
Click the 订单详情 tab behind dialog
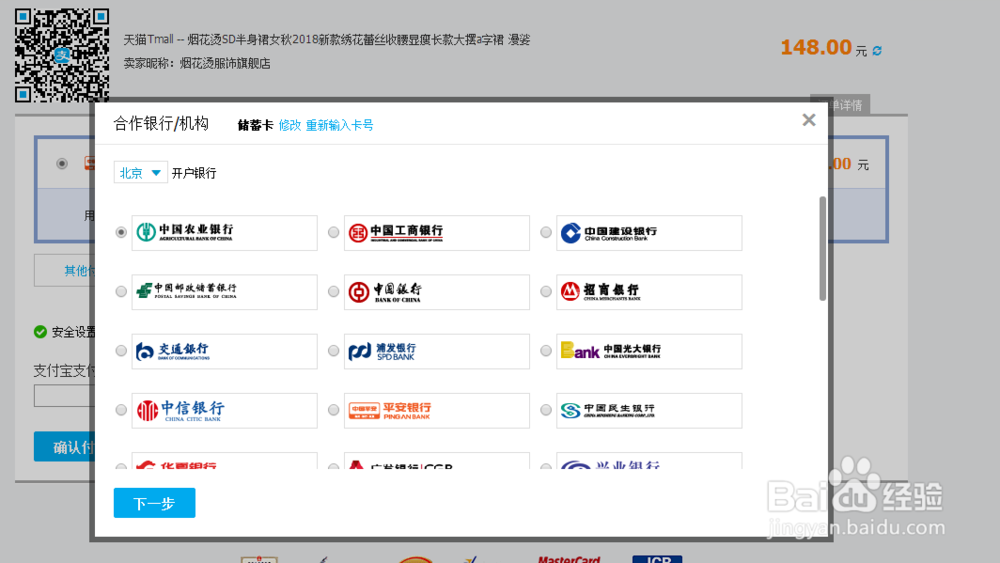click(849, 105)
